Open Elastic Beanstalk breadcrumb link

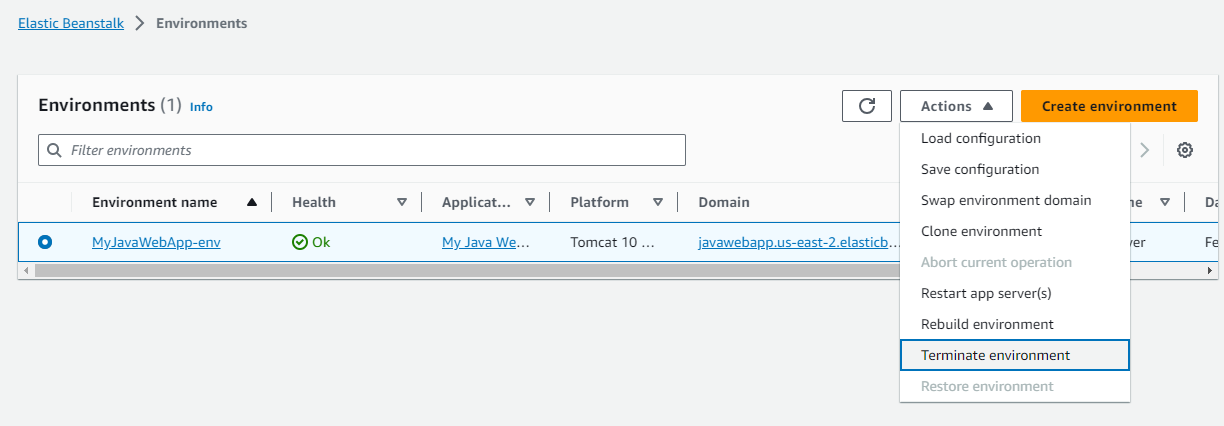click(71, 23)
